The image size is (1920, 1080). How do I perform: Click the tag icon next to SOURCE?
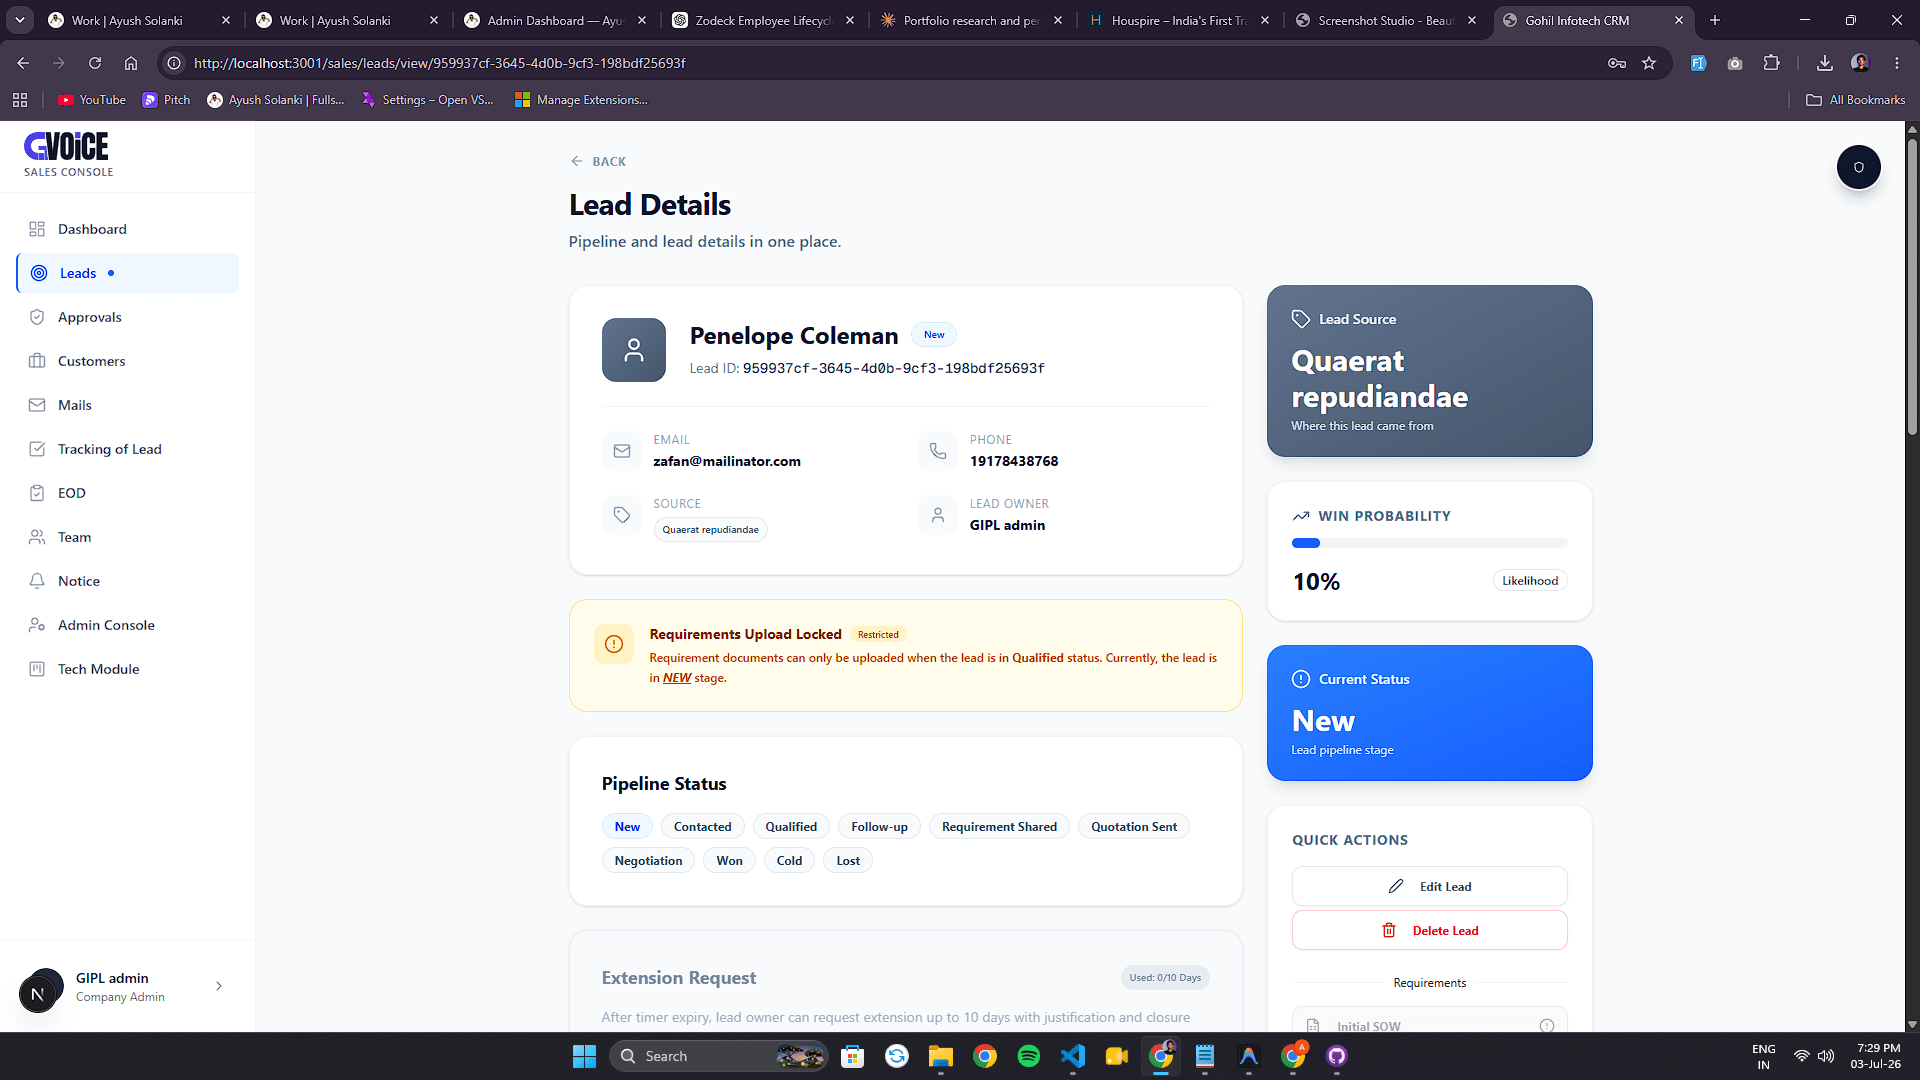point(622,515)
